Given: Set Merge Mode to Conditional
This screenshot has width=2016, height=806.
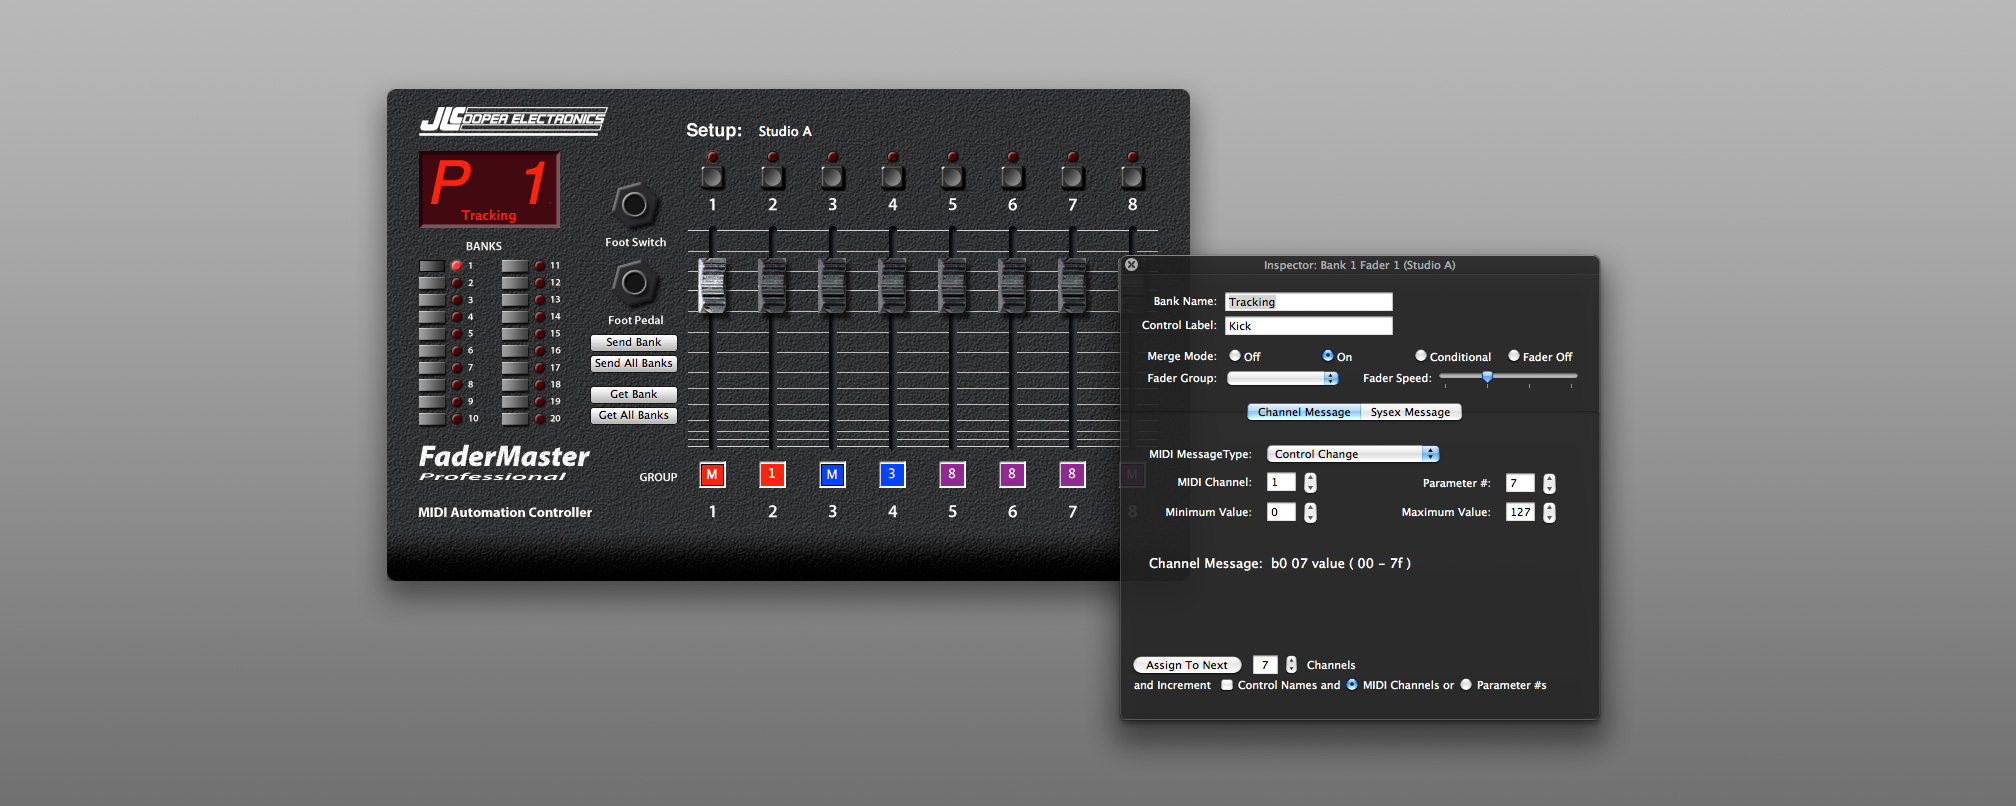Looking at the screenshot, I should pos(1421,356).
